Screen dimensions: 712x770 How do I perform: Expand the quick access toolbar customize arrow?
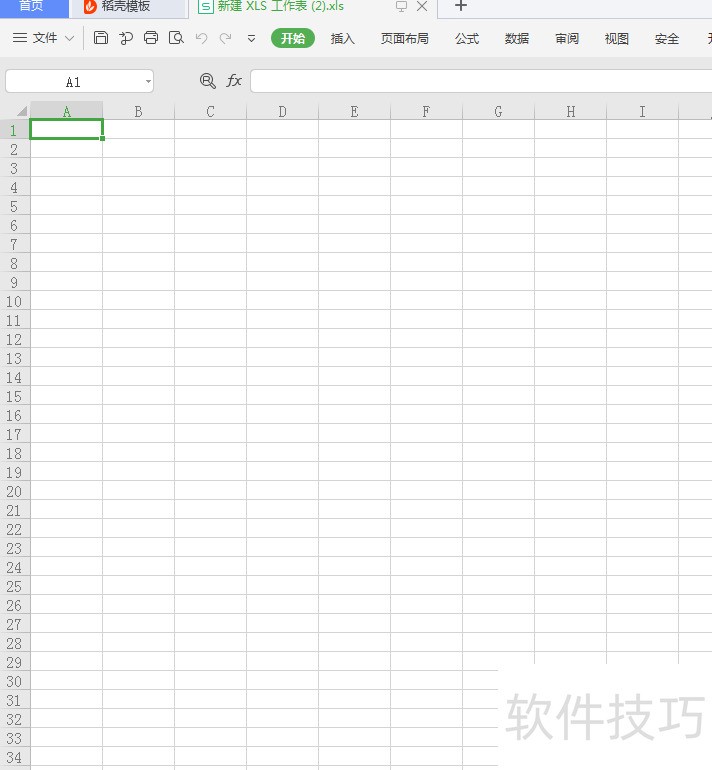[251, 38]
